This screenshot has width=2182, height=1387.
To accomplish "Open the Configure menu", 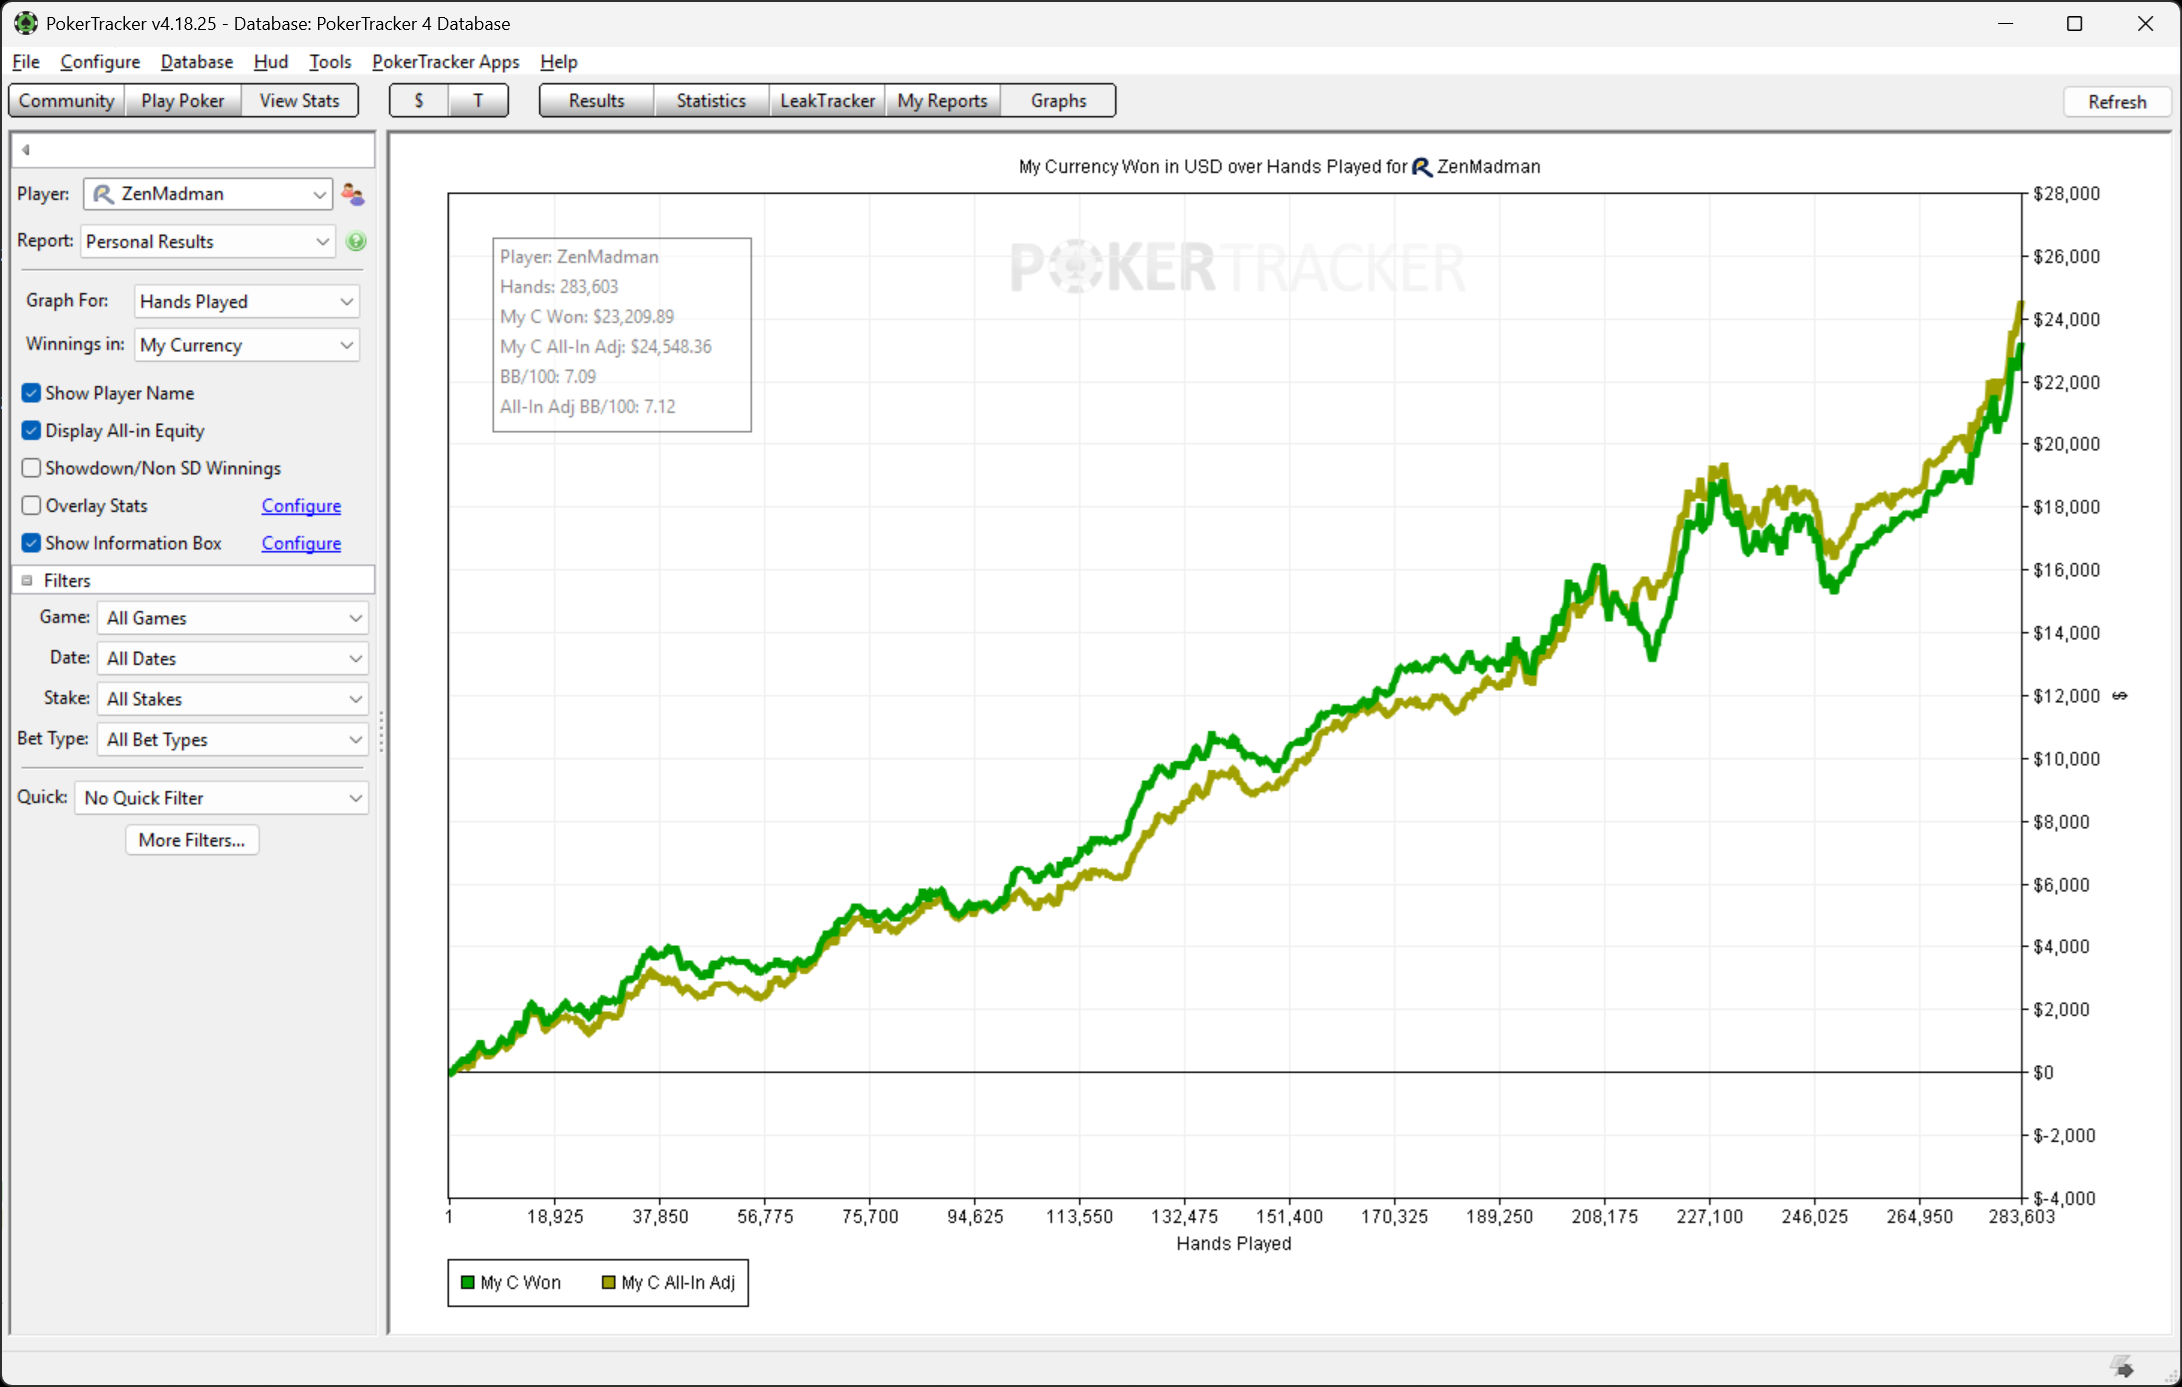I will tap(100, 62).
